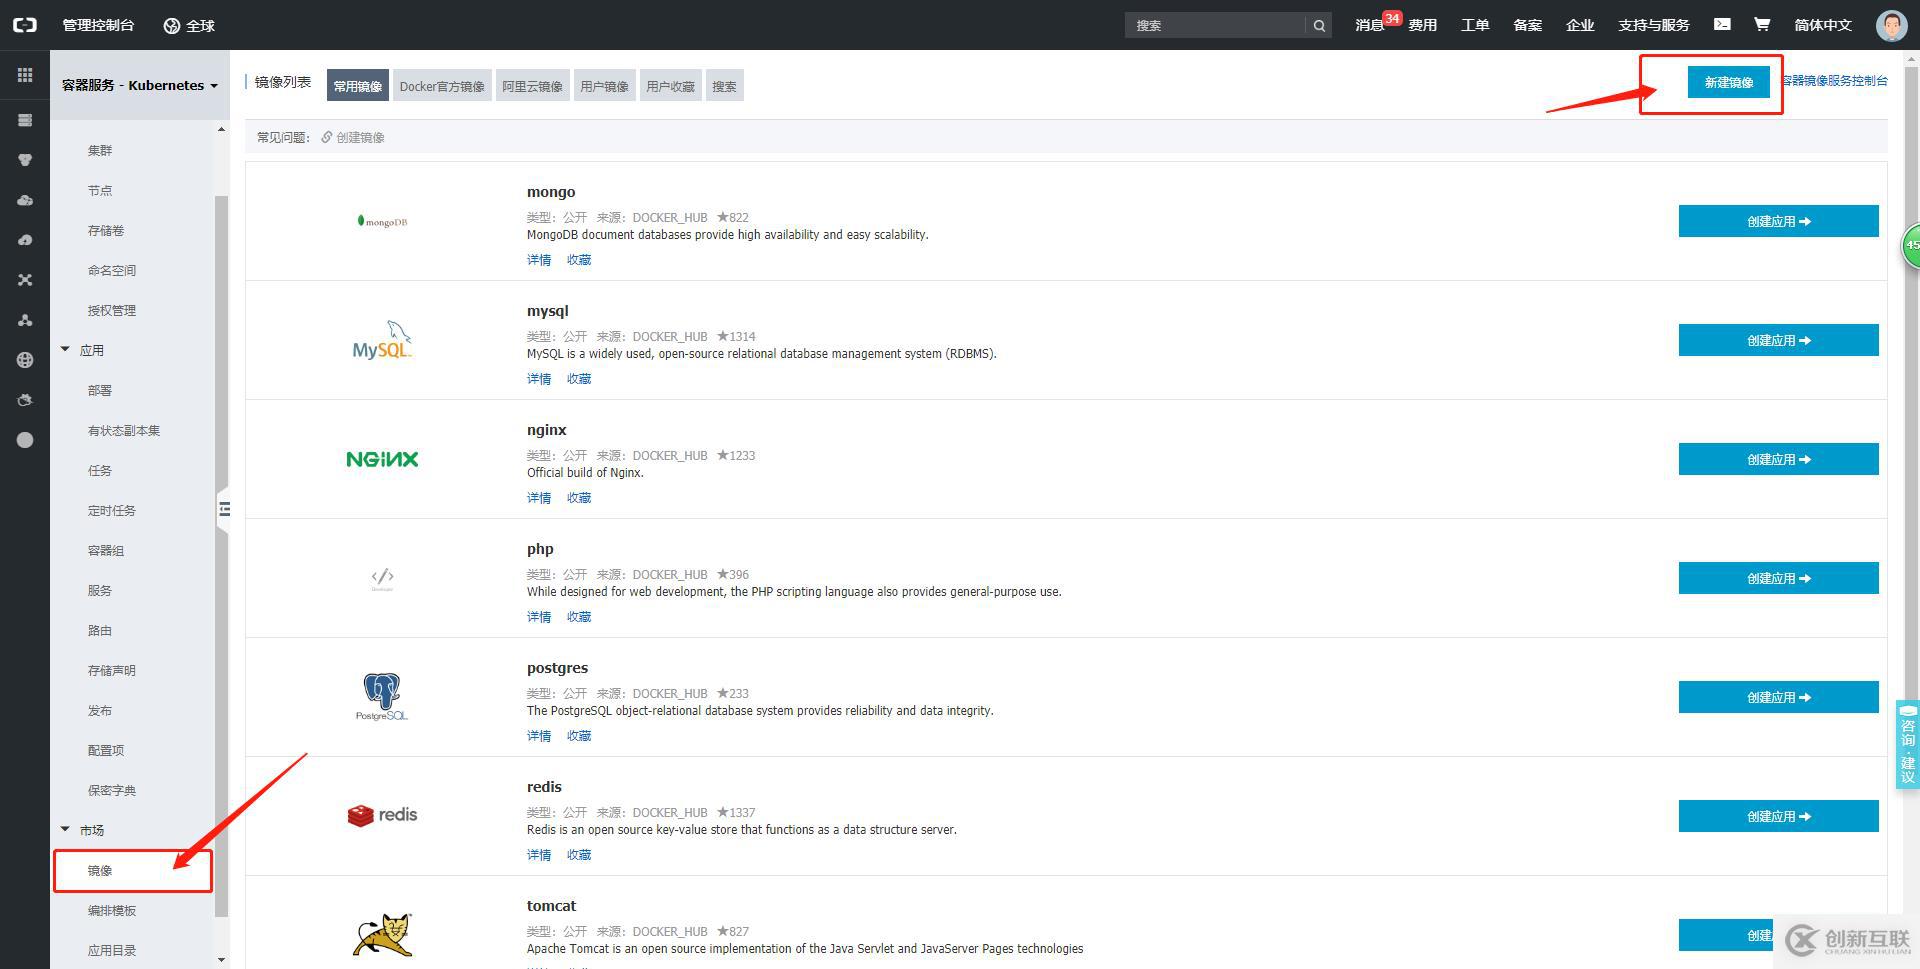
Task: Open the 简体中文 language dropdown
Action: coord(1823,25)
